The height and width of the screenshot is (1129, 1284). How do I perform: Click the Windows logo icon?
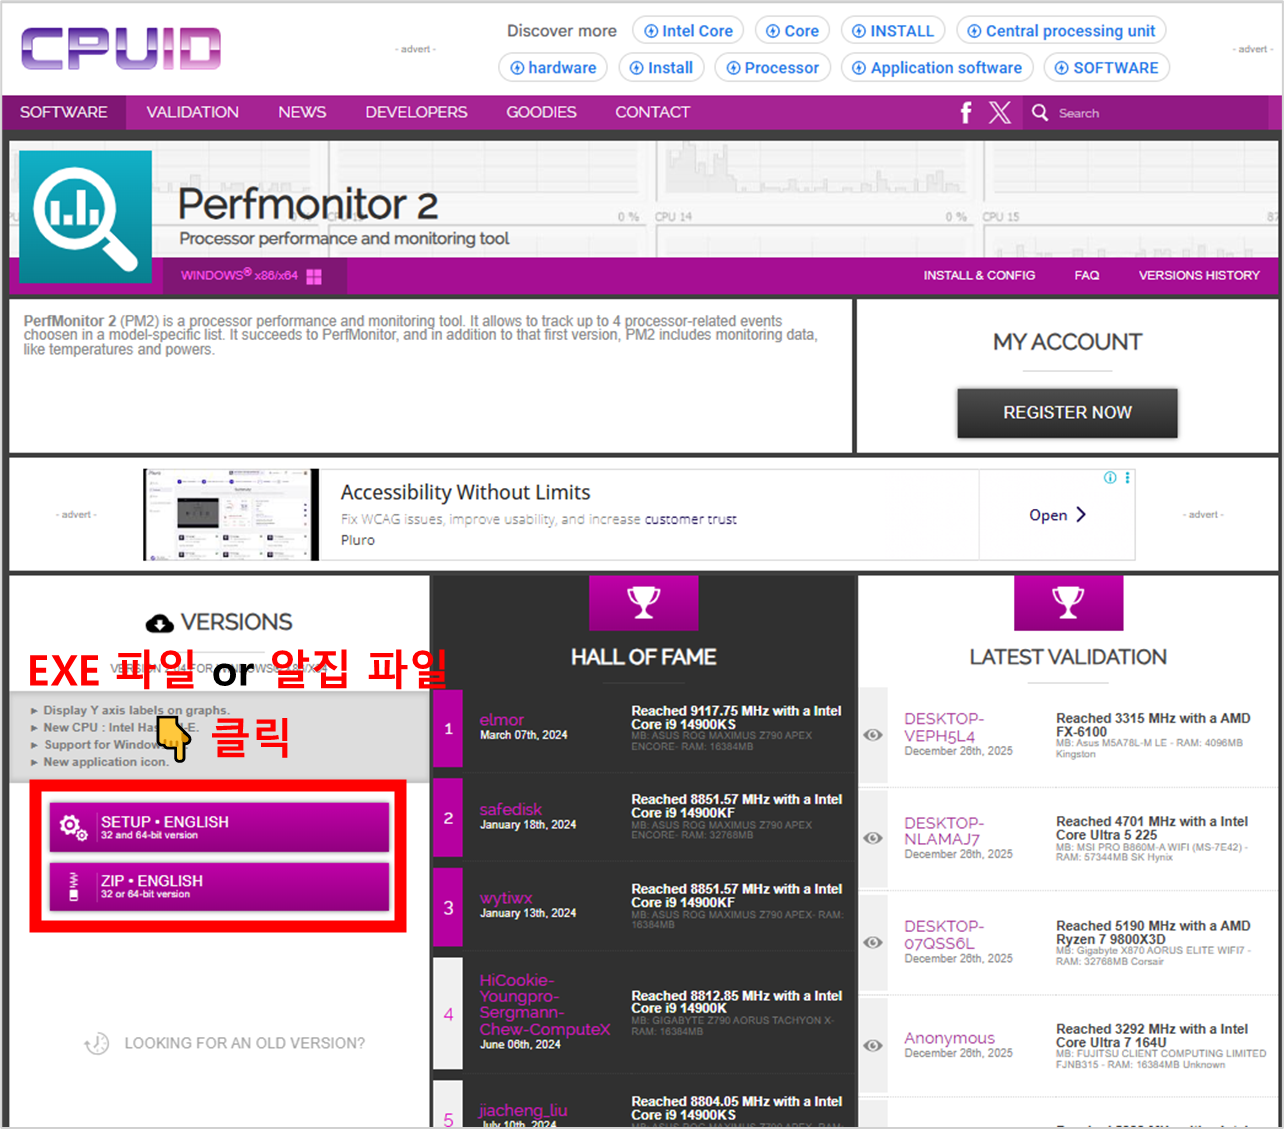pyautogui.click(x=314, y=277)
